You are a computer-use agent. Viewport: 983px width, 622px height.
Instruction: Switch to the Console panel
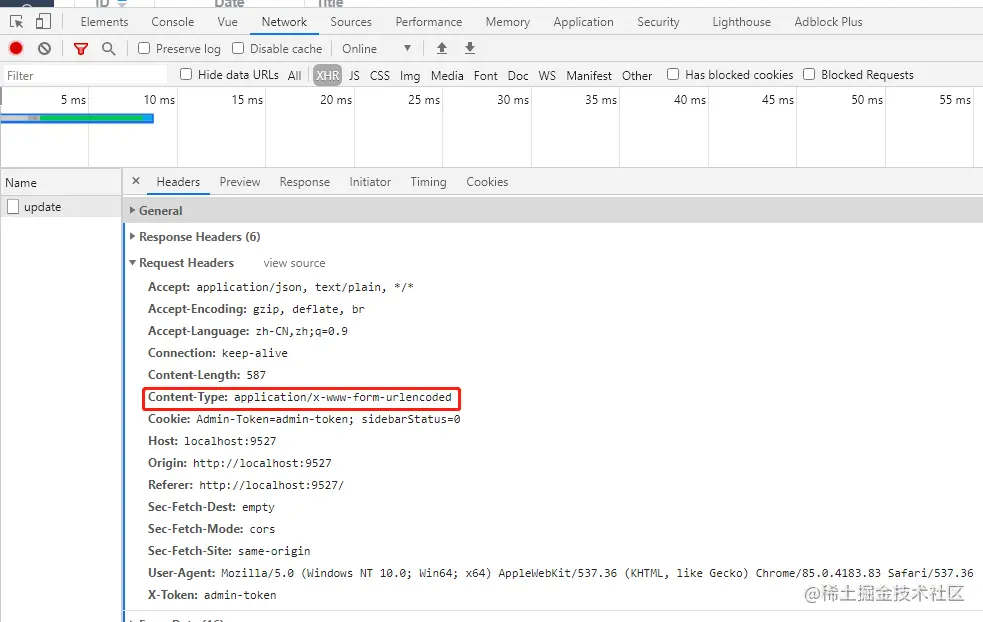tap(172, 22)
